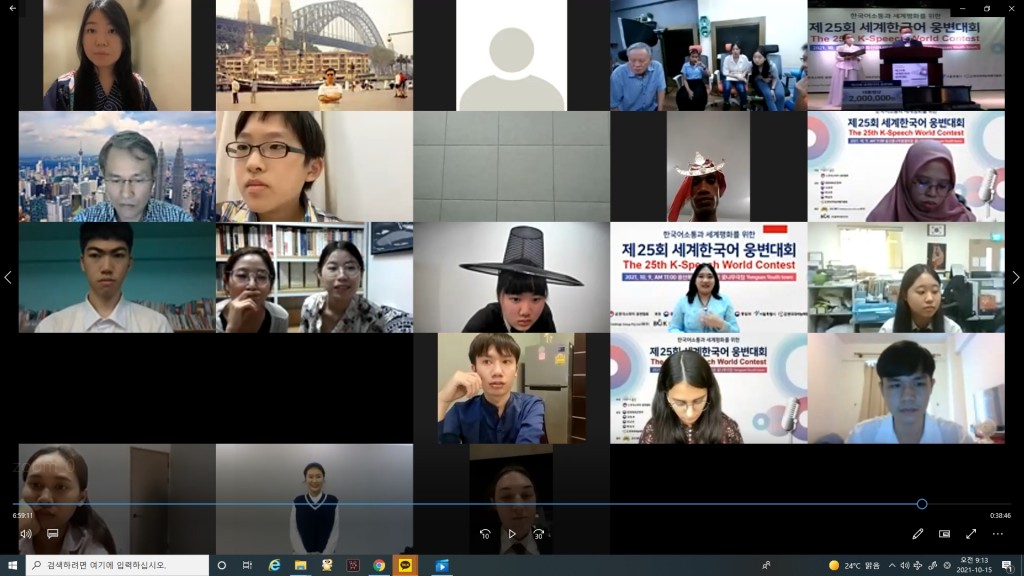This screenshot has width=1024, height=576.
Task: Open the taskbar clock and date
Action: coord(974,565)
